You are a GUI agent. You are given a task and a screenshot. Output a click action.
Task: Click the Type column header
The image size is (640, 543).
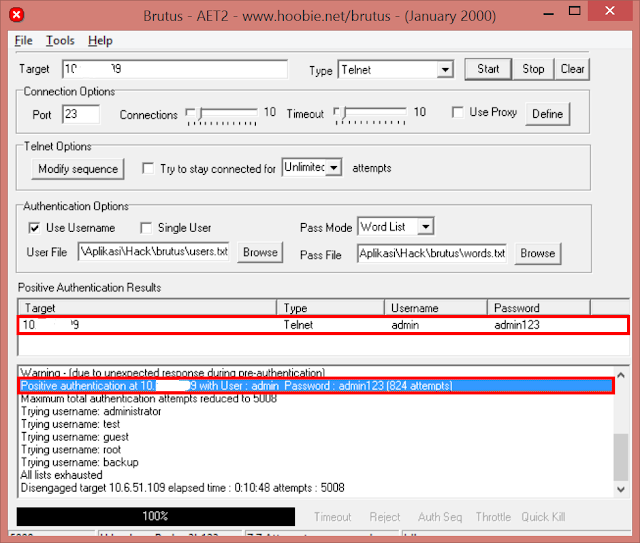point(331,308)
